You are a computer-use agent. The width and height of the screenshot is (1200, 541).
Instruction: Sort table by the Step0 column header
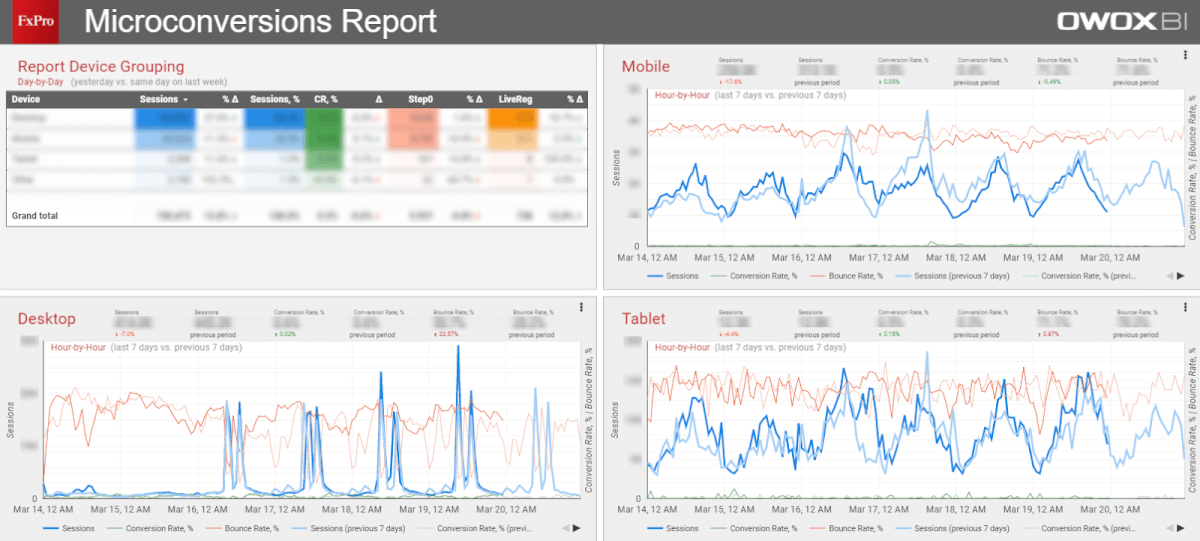(420, 99)
